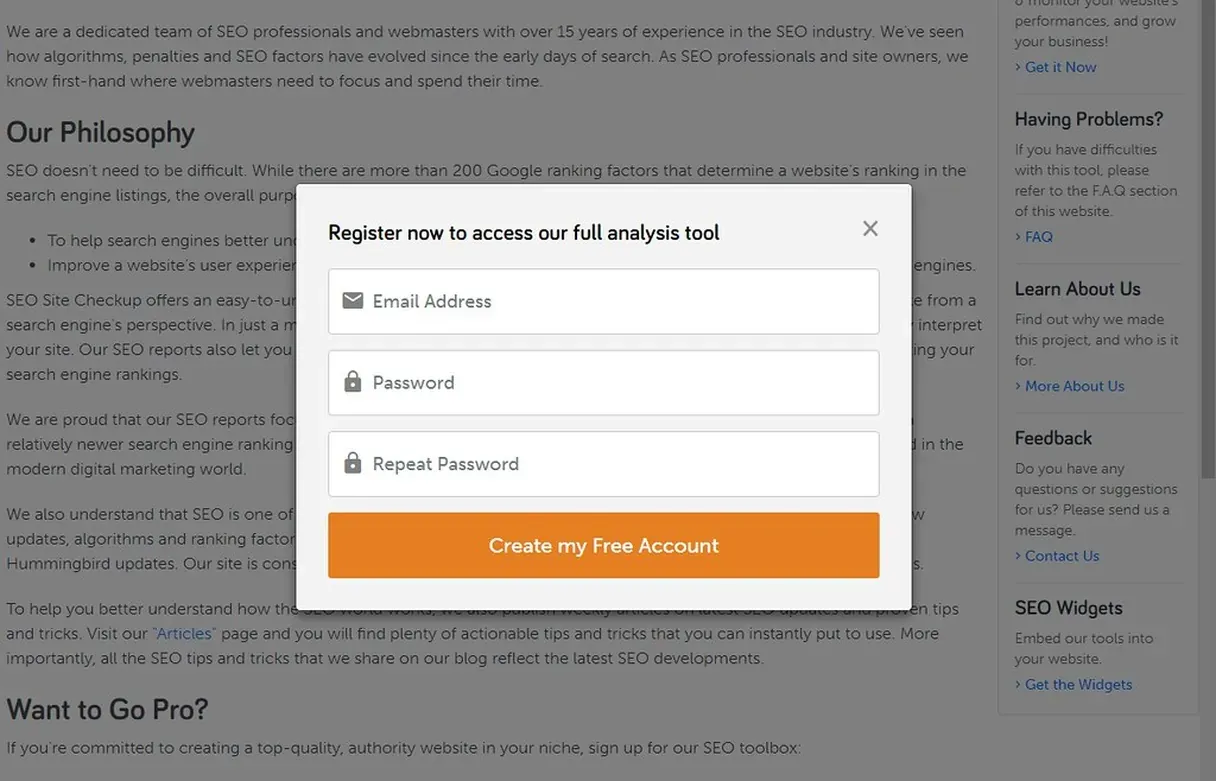Screen dimensions: 1216x781
Task: Close the registration popup with the X
Action: (870, 229)
